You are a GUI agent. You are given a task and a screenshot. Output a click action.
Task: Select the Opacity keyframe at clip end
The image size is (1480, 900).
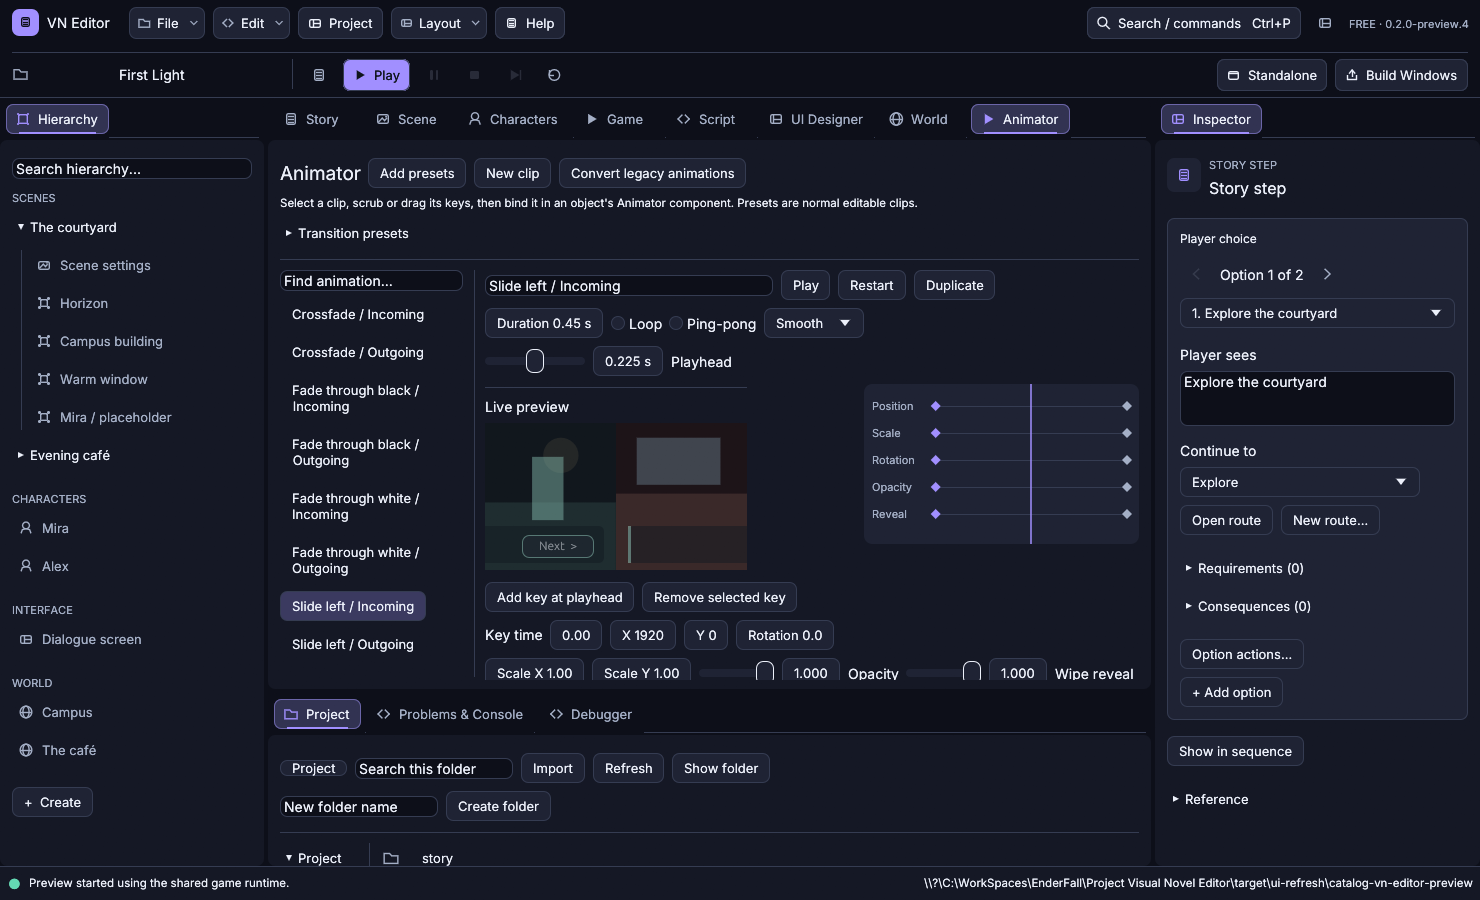click(x=1127, y=487)
